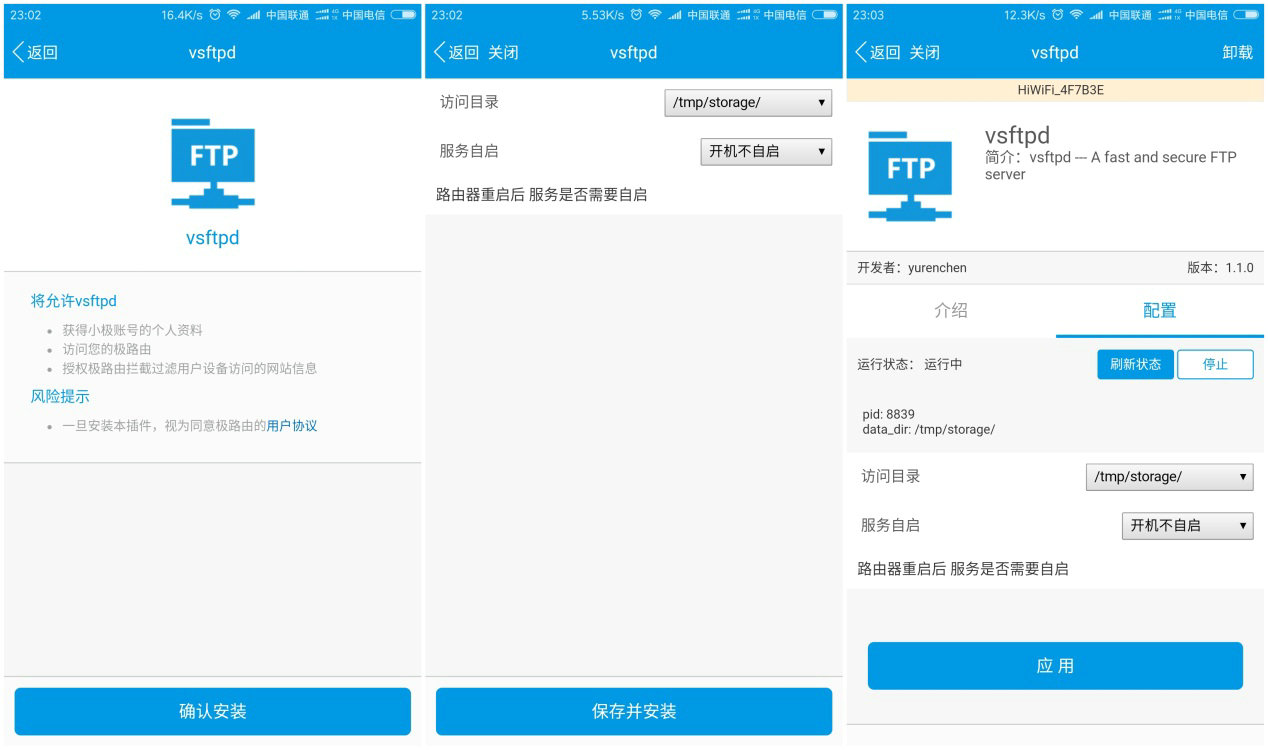Tap 关闭 in the third screen header
1268x750 pixels.
[x=924, y=53]
